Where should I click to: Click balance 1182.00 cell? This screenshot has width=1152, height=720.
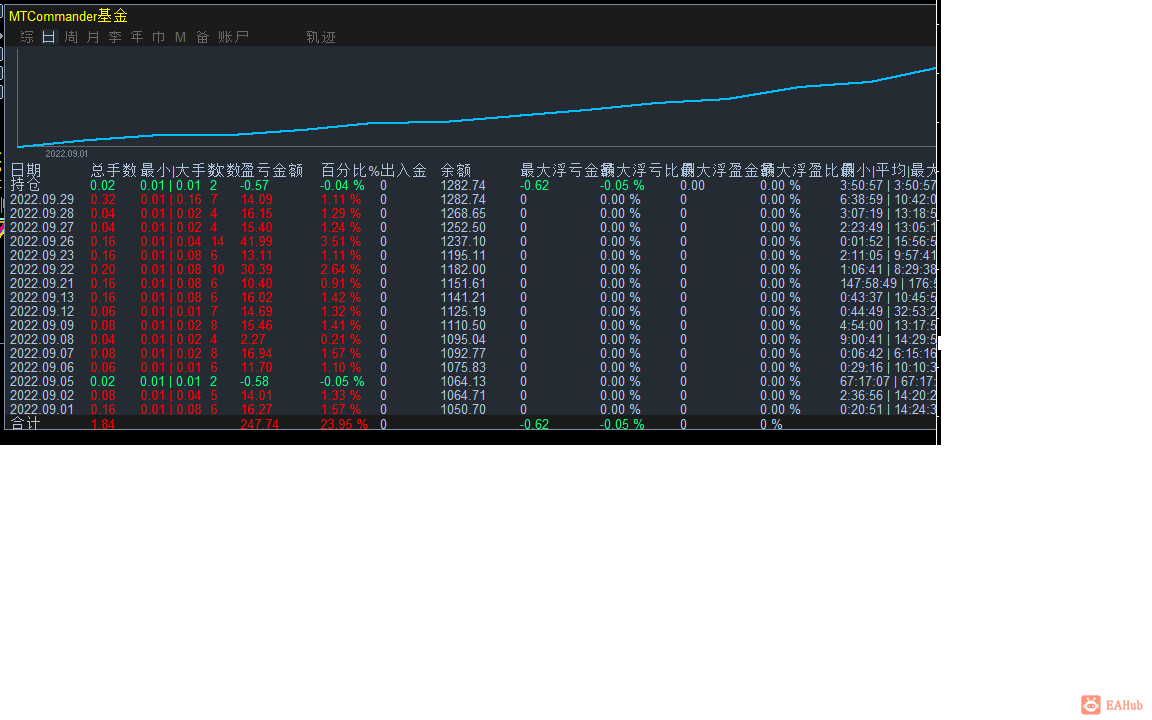click(x=463, y=269)
